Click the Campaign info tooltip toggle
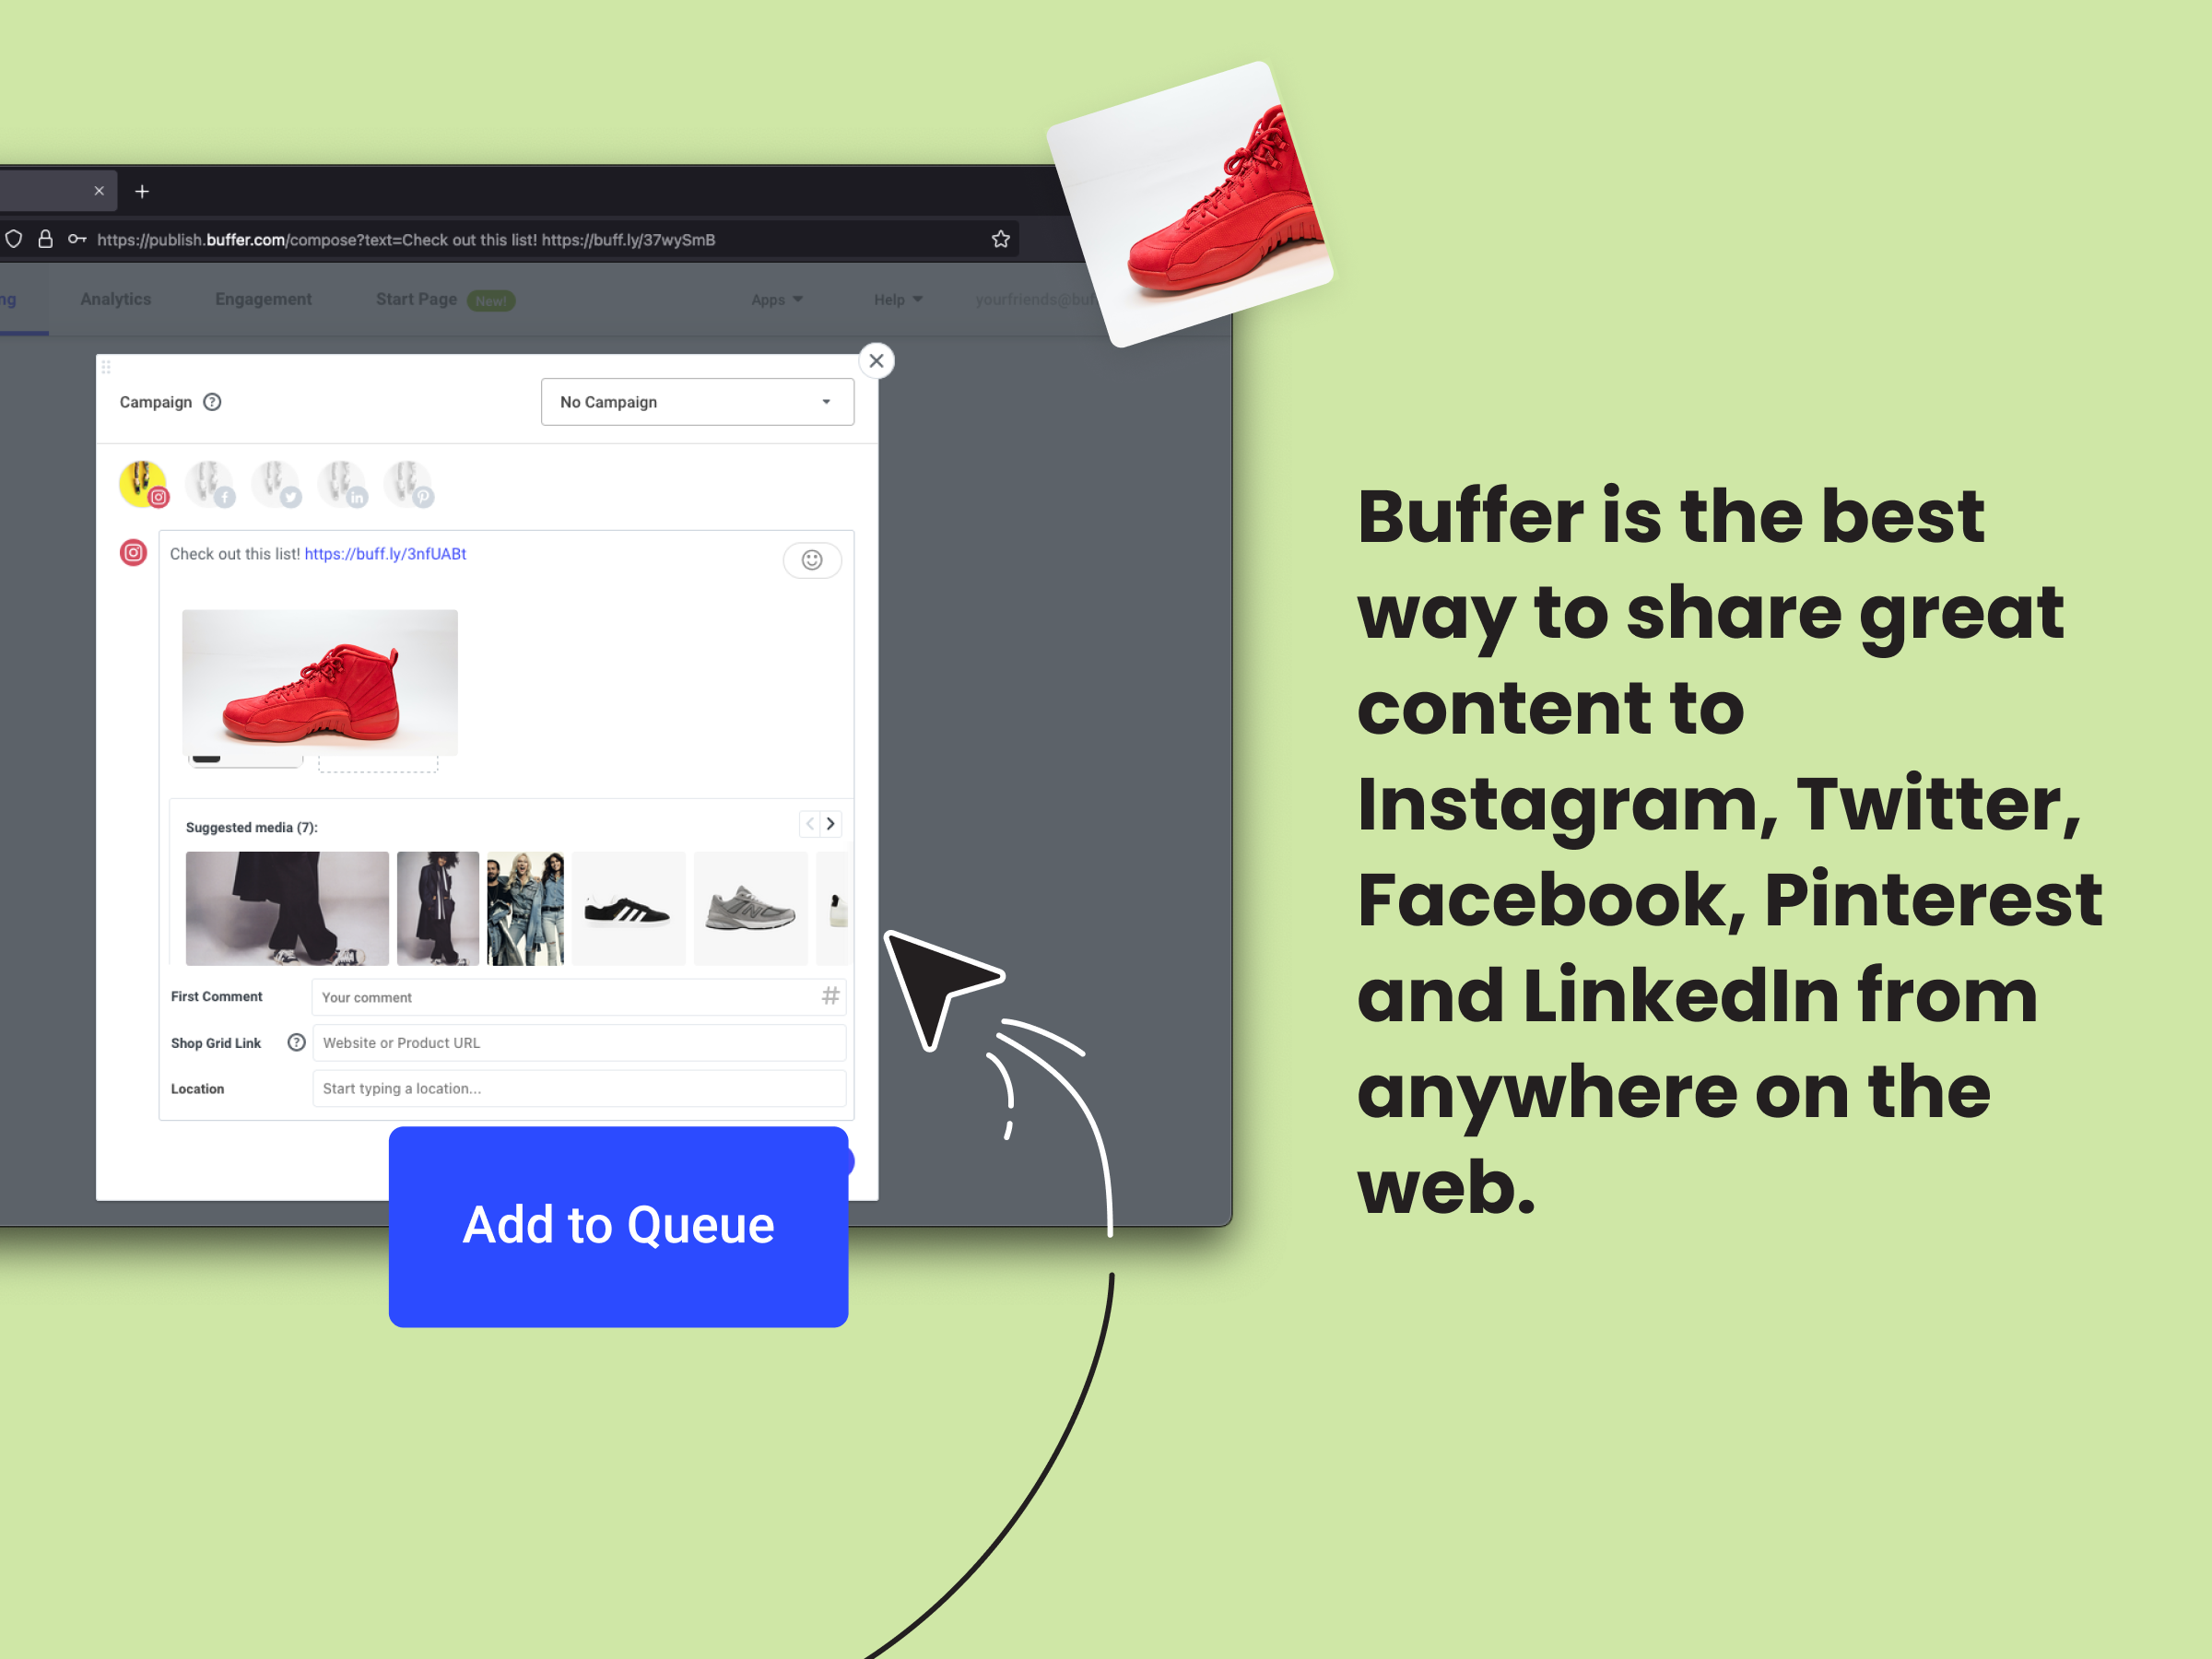The width and height of the screenshot is (2212, 1659). tap(213, 403)
